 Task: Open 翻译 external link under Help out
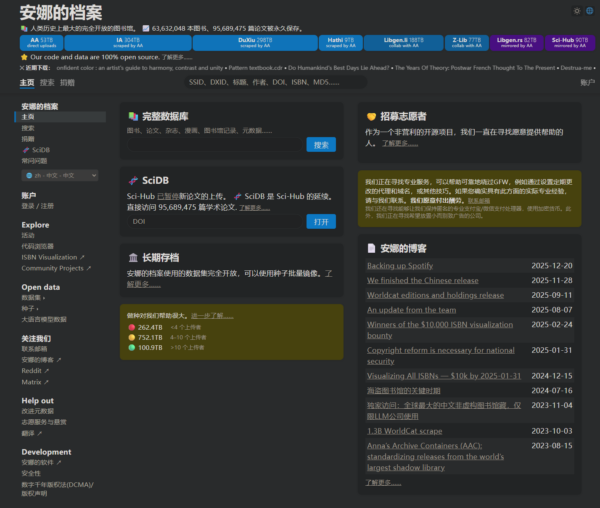[x=31, y=433]
